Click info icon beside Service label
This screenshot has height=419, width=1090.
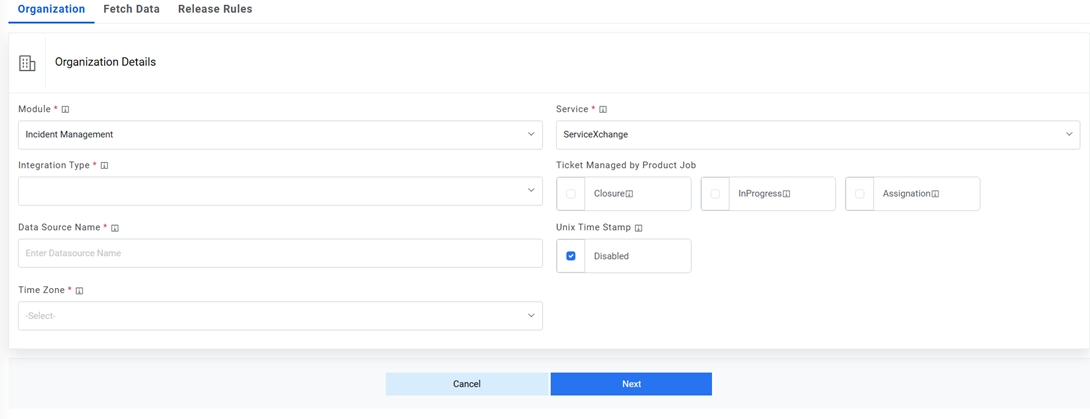click(x=603, y=109)
